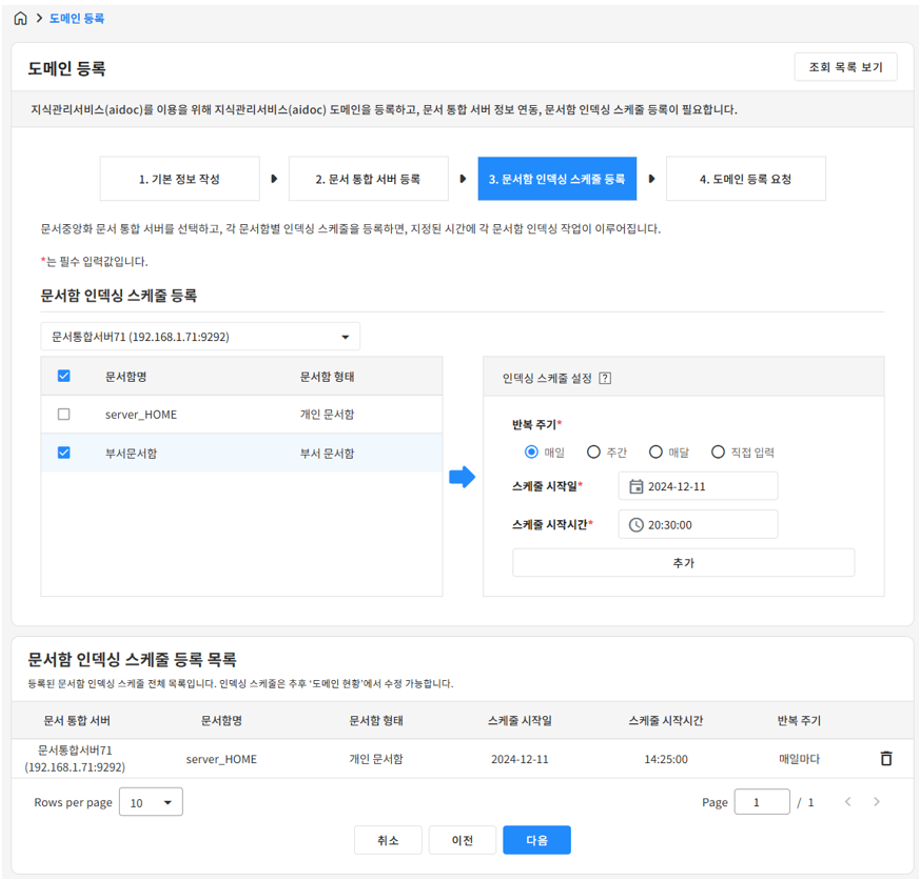Click the Page number input field

761,802
